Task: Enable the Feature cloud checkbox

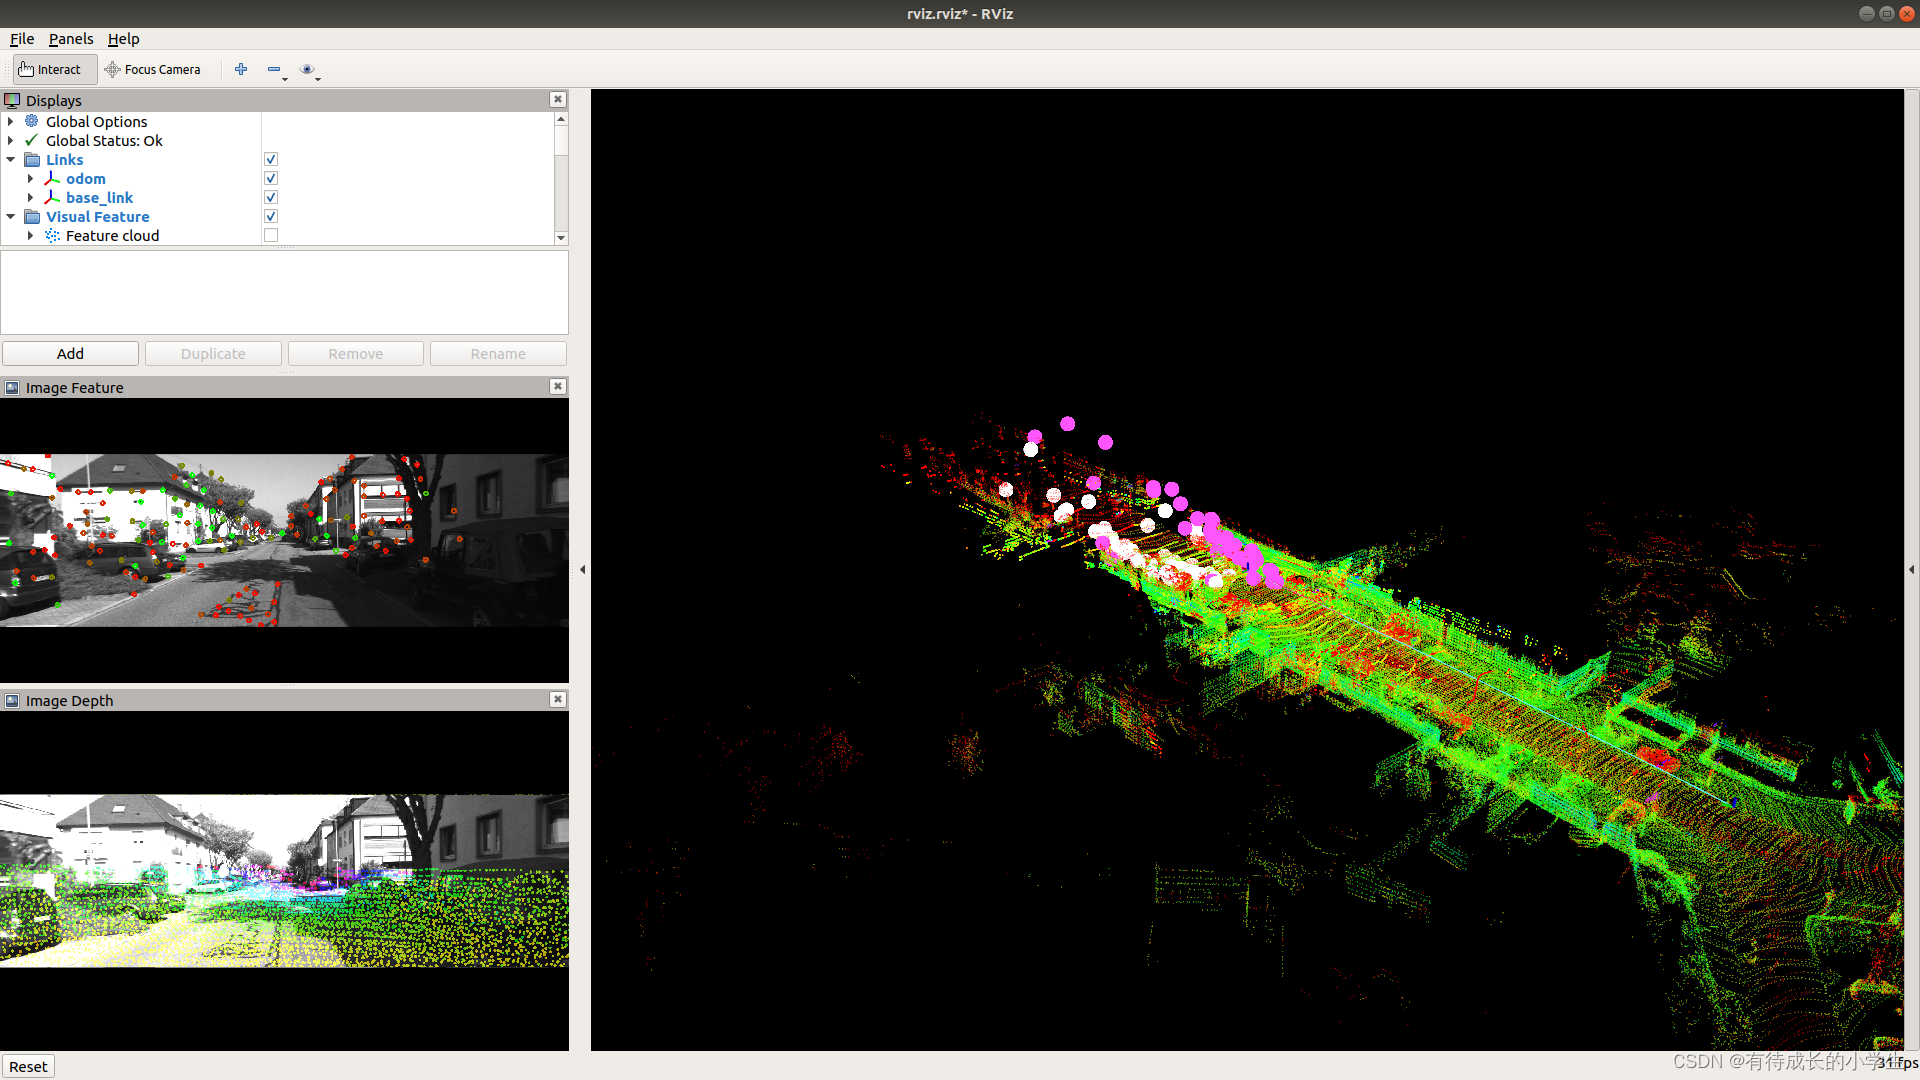Action: pos(271,235)
